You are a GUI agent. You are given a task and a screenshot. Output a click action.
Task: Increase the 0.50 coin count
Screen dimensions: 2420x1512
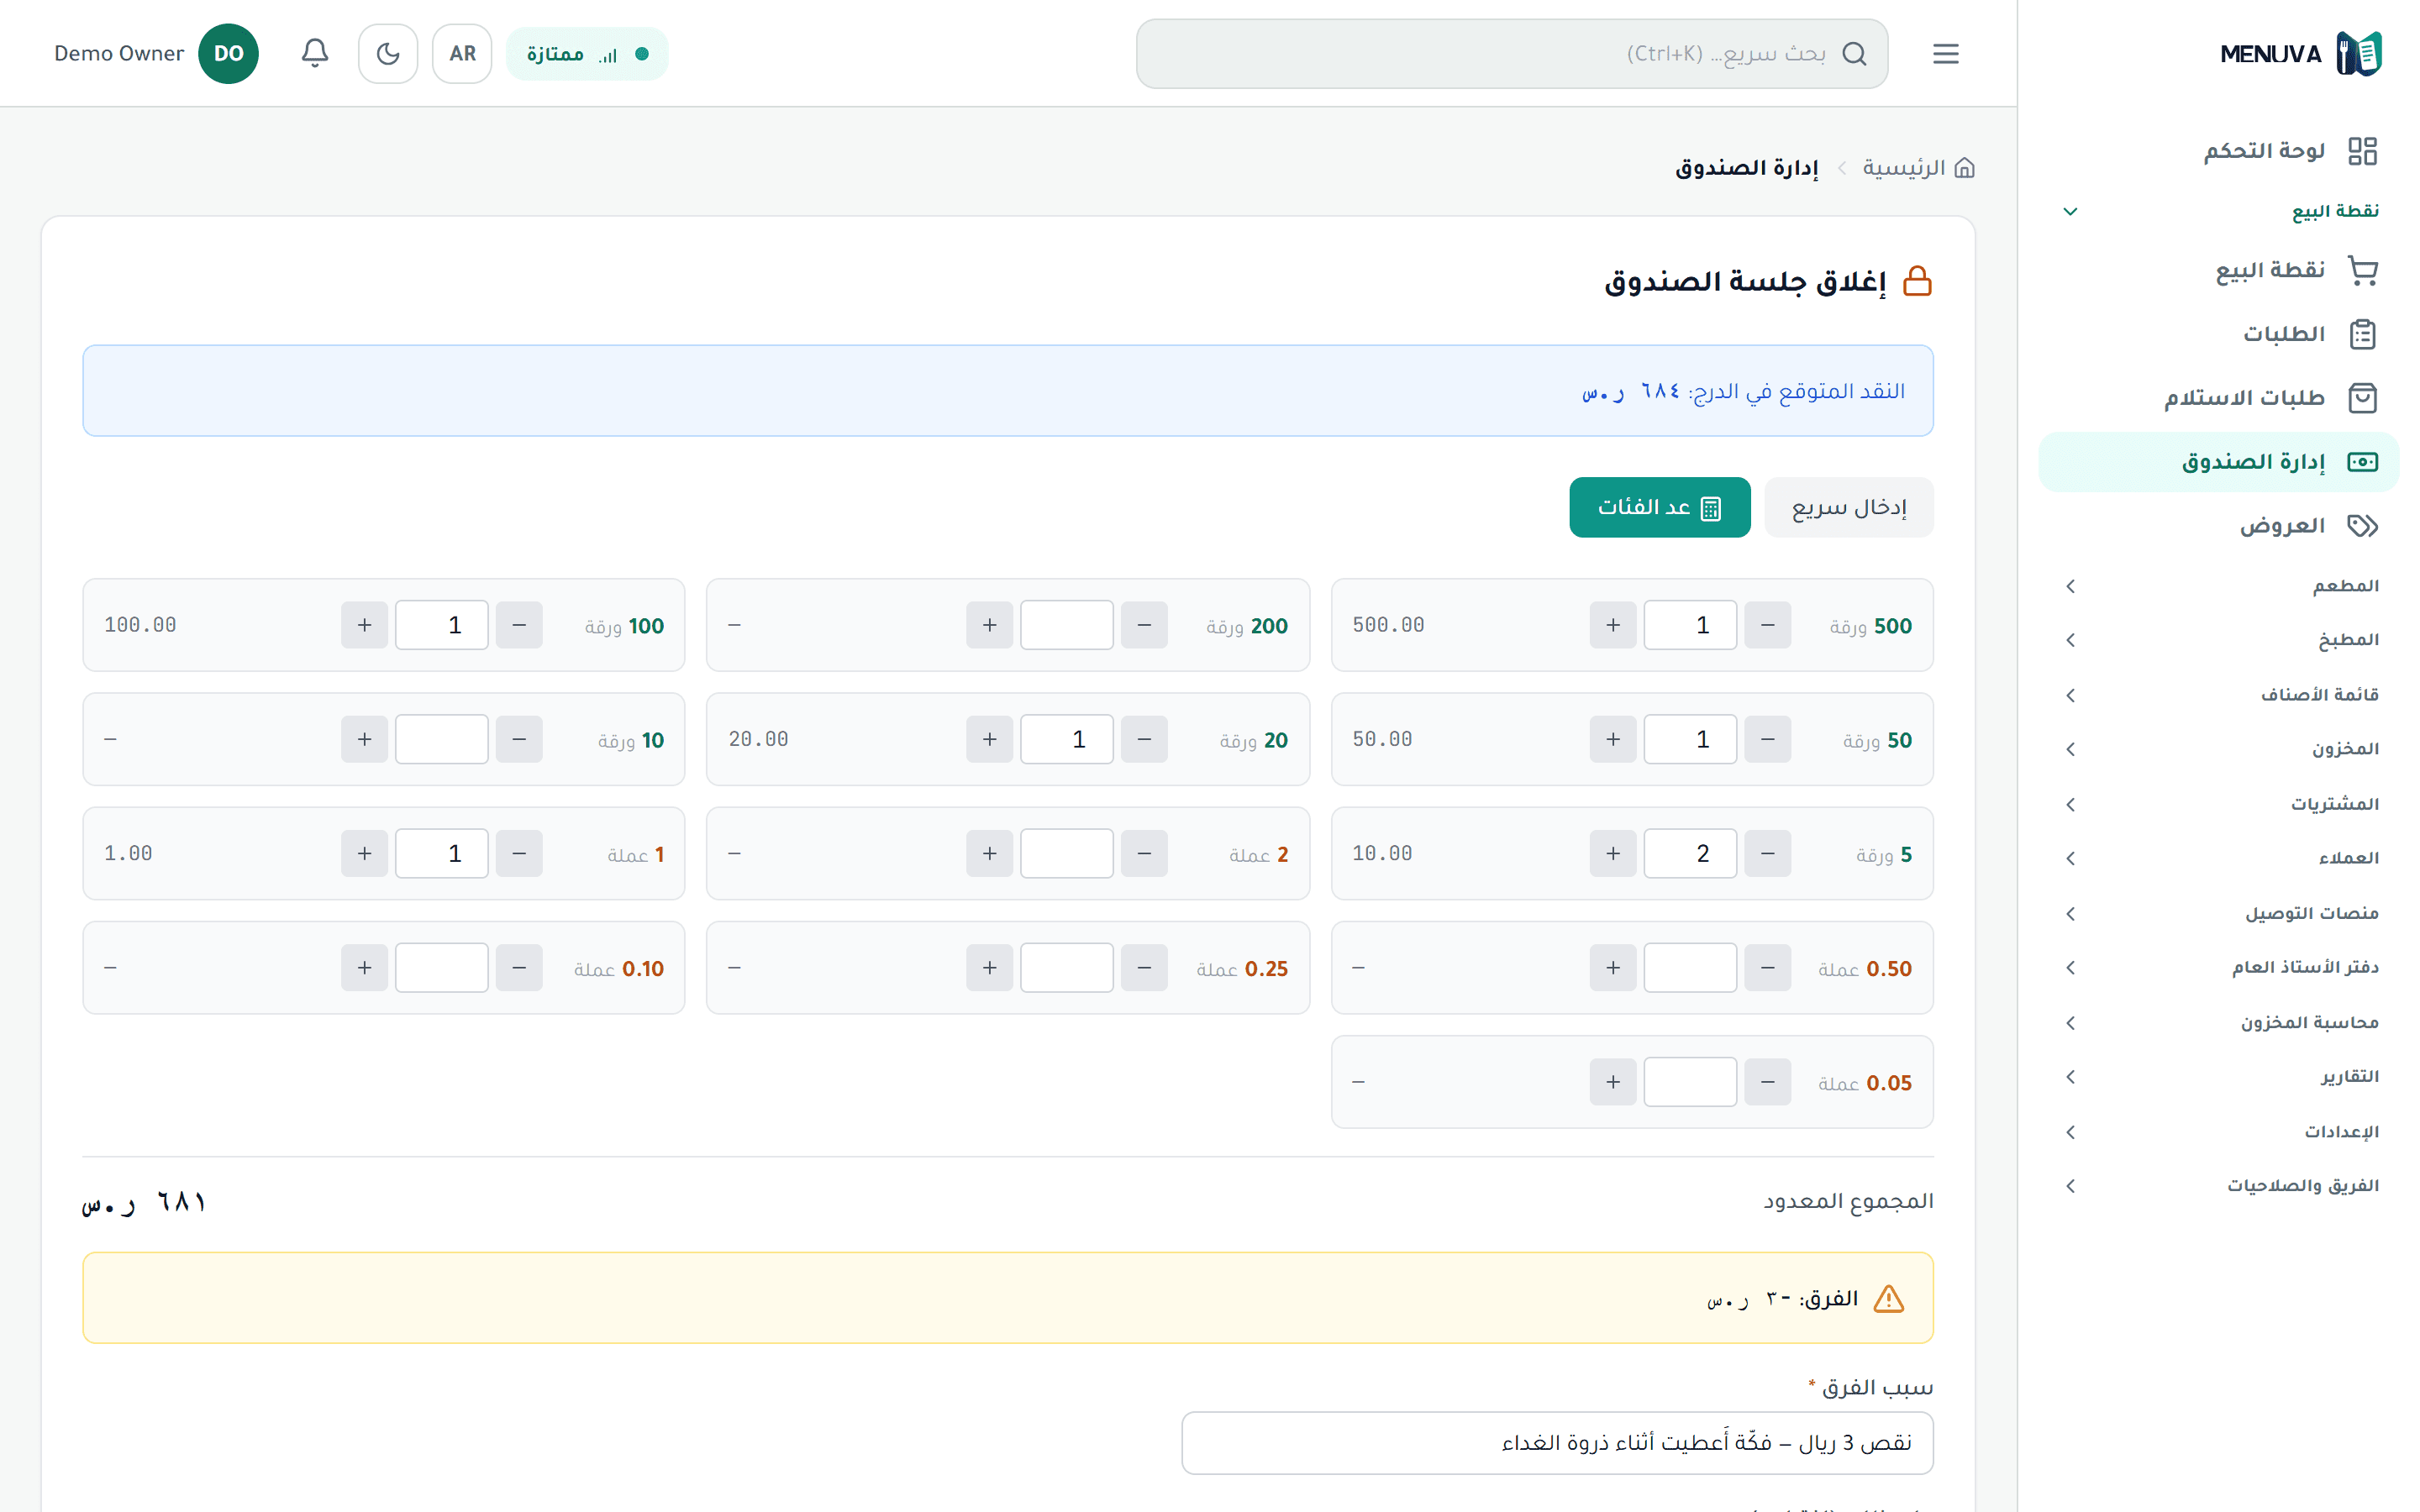point(1613,967)
